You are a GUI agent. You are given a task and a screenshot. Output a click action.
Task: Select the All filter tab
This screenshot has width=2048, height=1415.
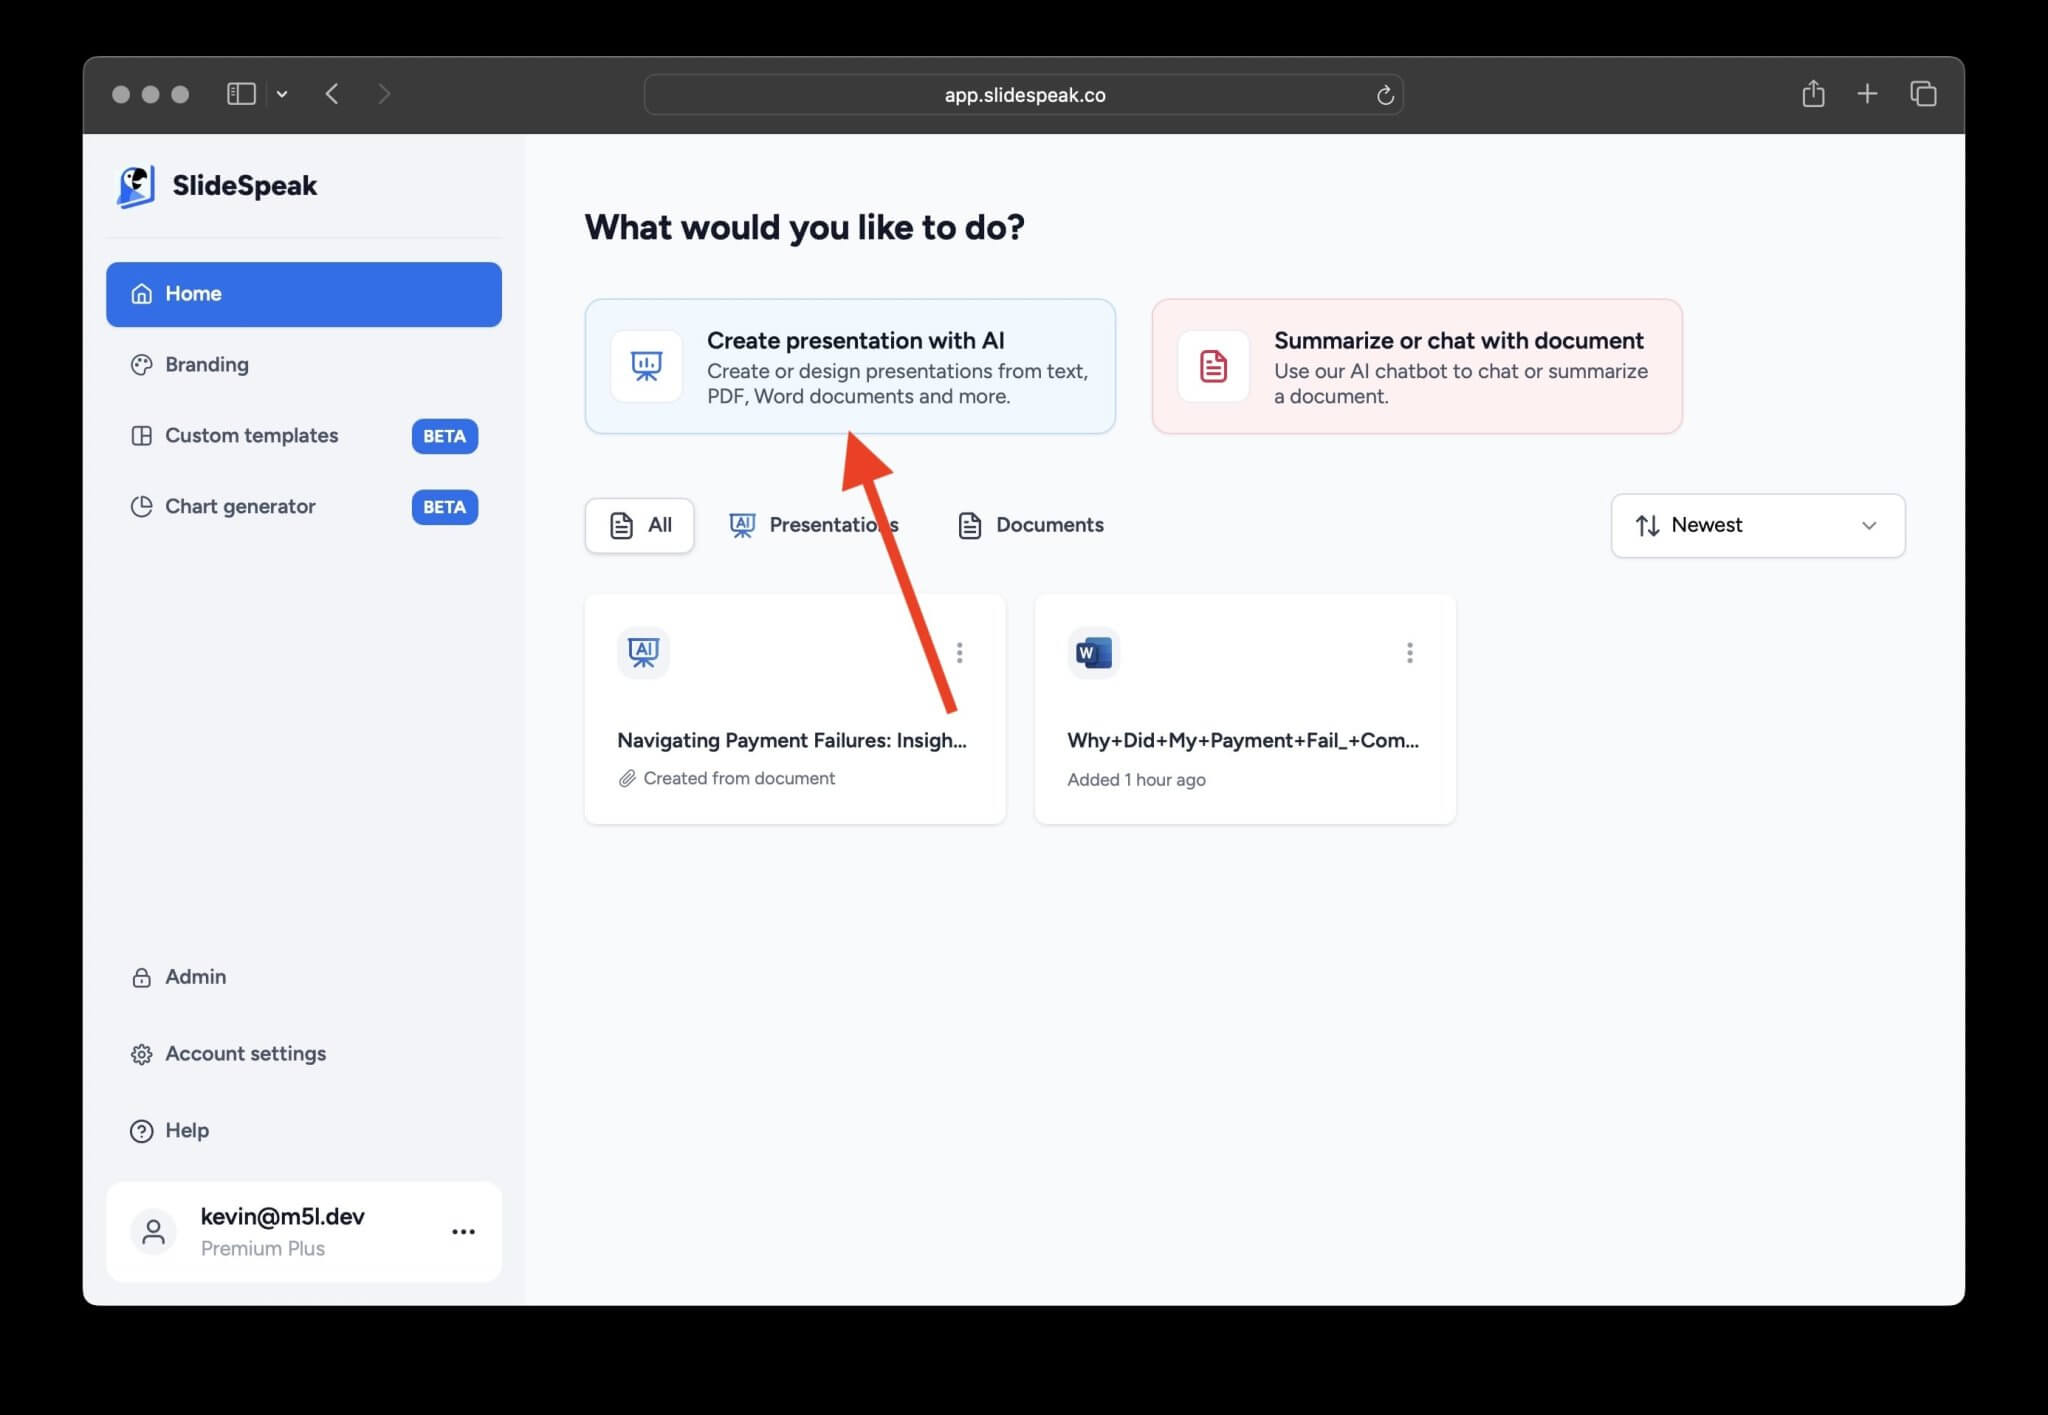[x=639, y=525]
